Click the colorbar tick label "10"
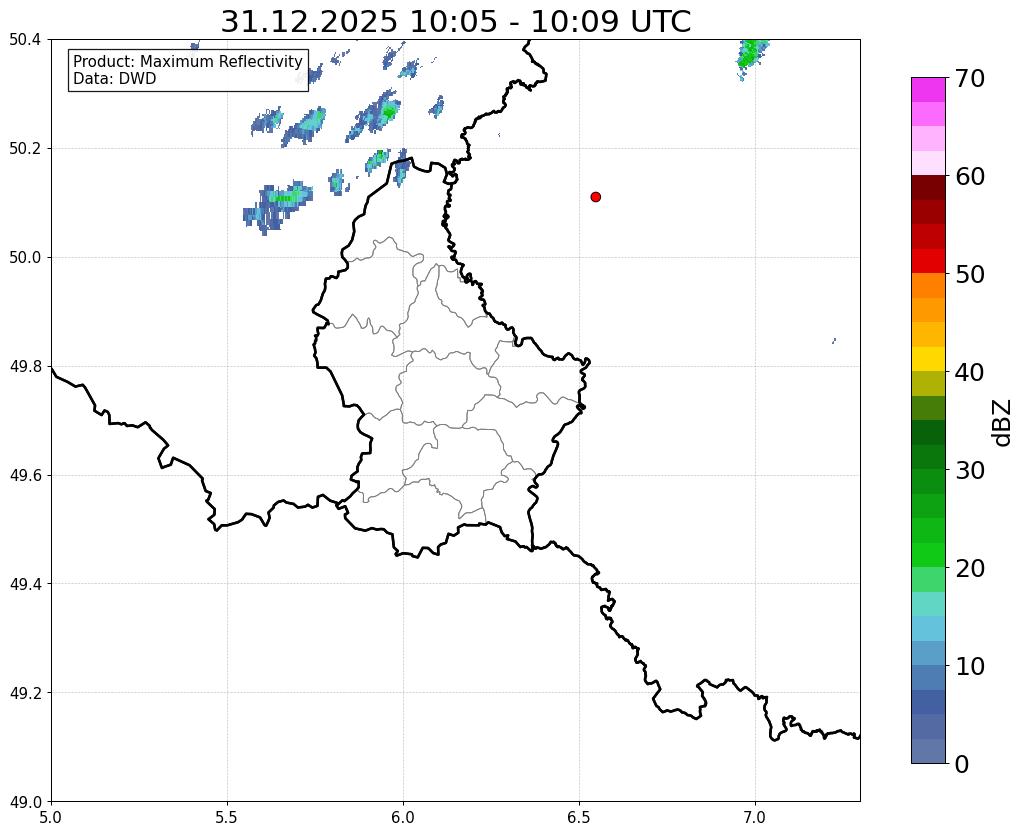1023x834 pixels. (970, 666)
